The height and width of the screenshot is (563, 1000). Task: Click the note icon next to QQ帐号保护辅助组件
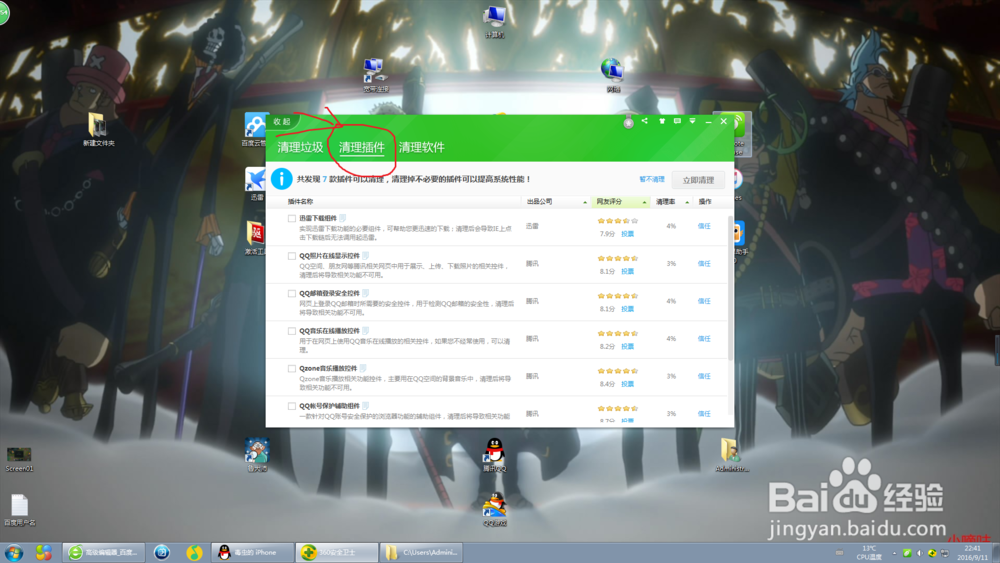[x=365, y=406]
